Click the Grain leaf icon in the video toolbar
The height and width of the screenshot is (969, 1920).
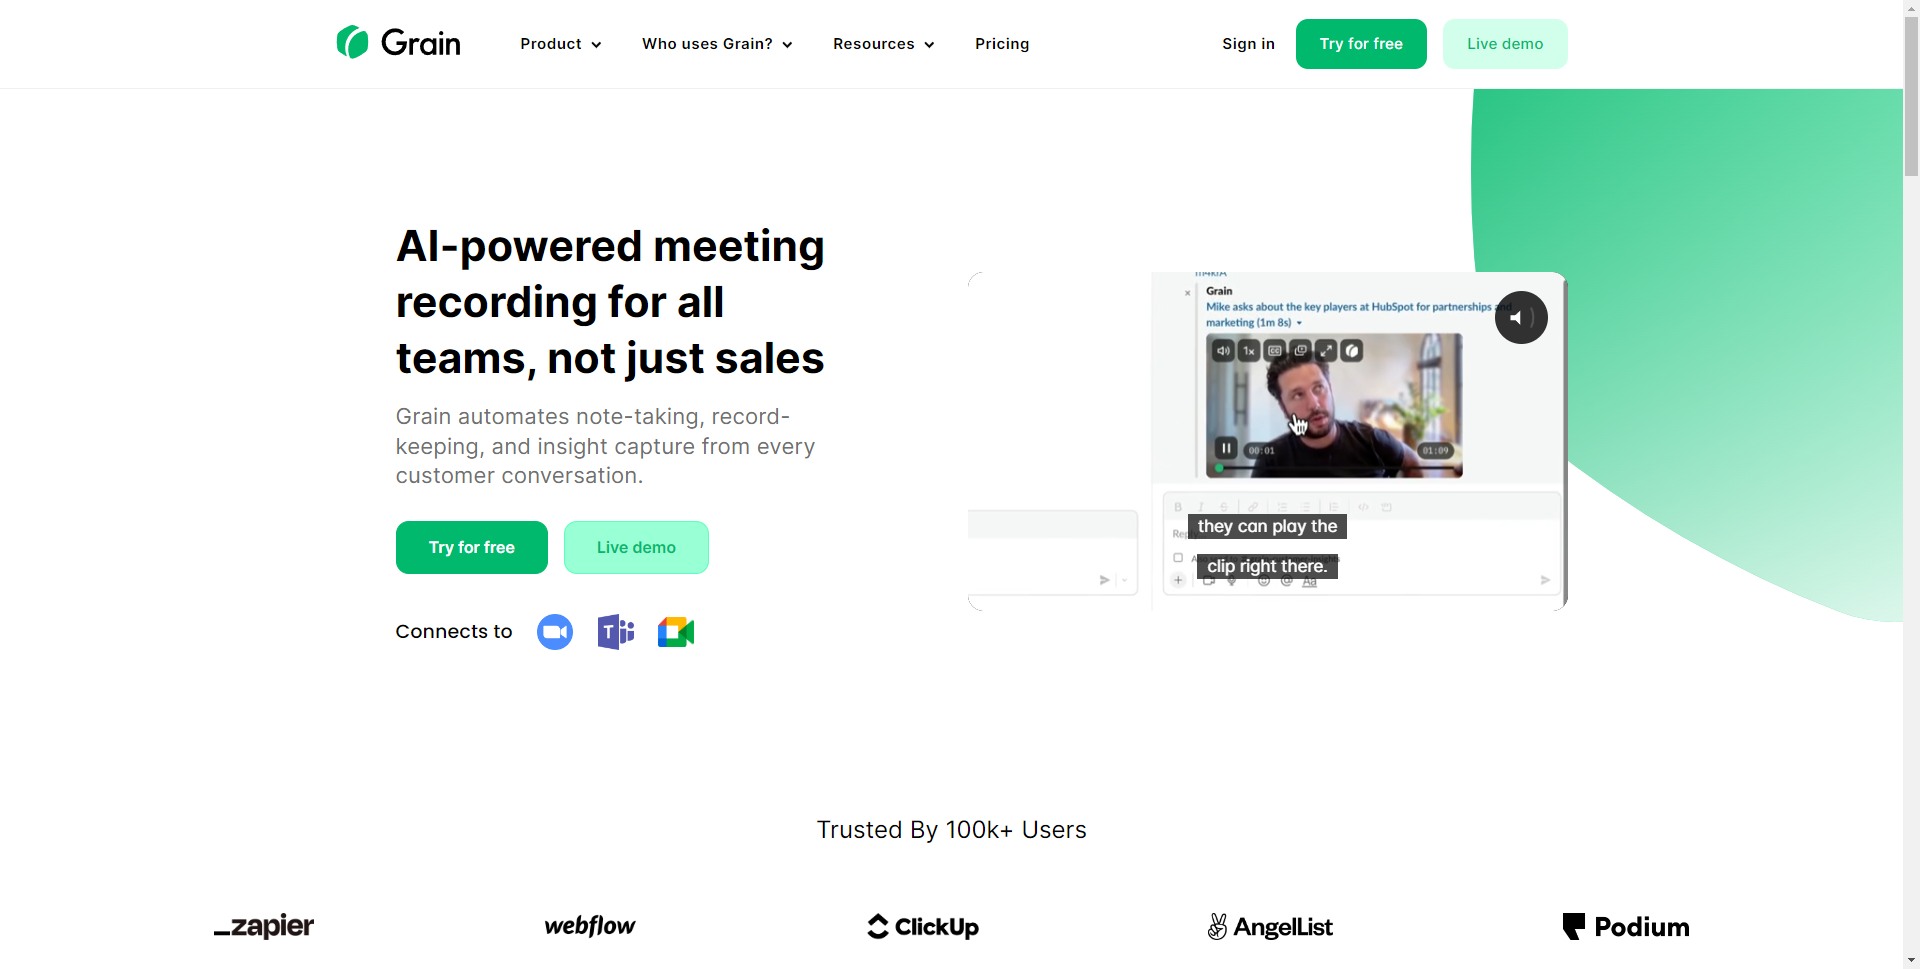[x=1352, y=351]
